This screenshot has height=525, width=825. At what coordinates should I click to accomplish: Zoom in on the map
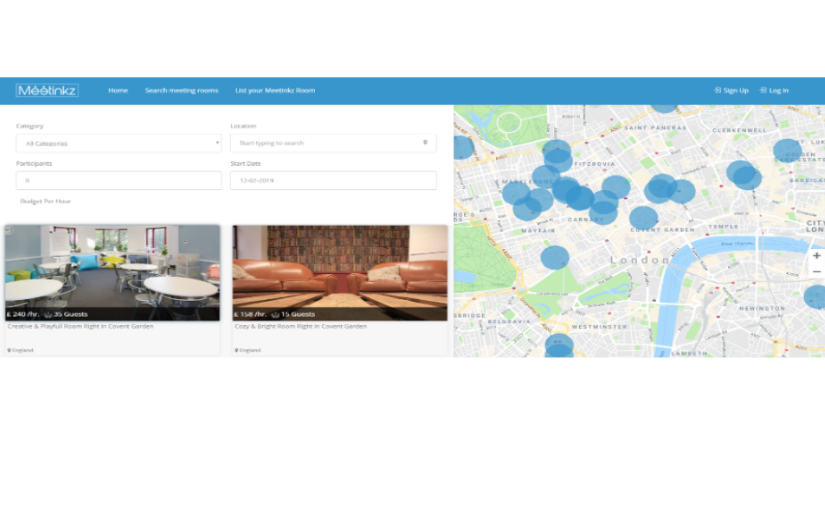pyautogui.click(x=816, y=256)
